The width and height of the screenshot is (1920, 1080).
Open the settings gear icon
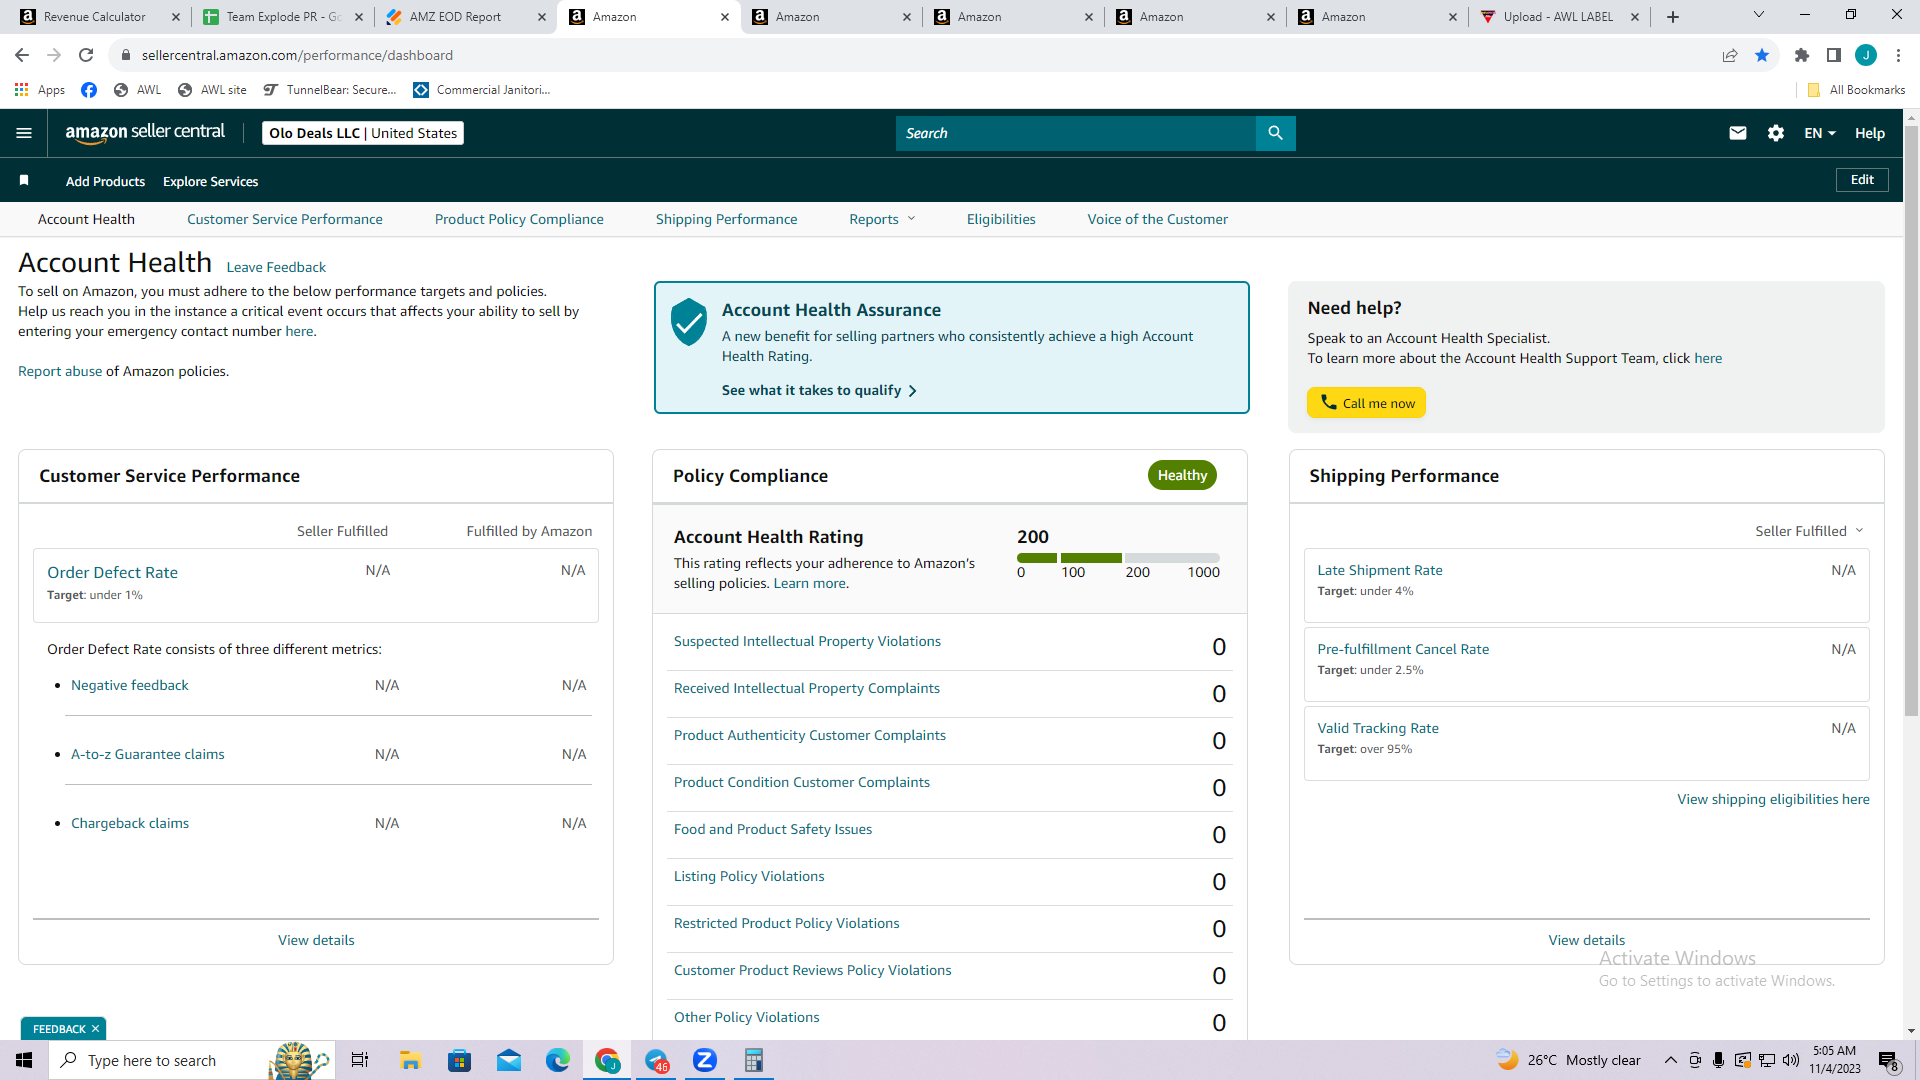click(1776, 133)
